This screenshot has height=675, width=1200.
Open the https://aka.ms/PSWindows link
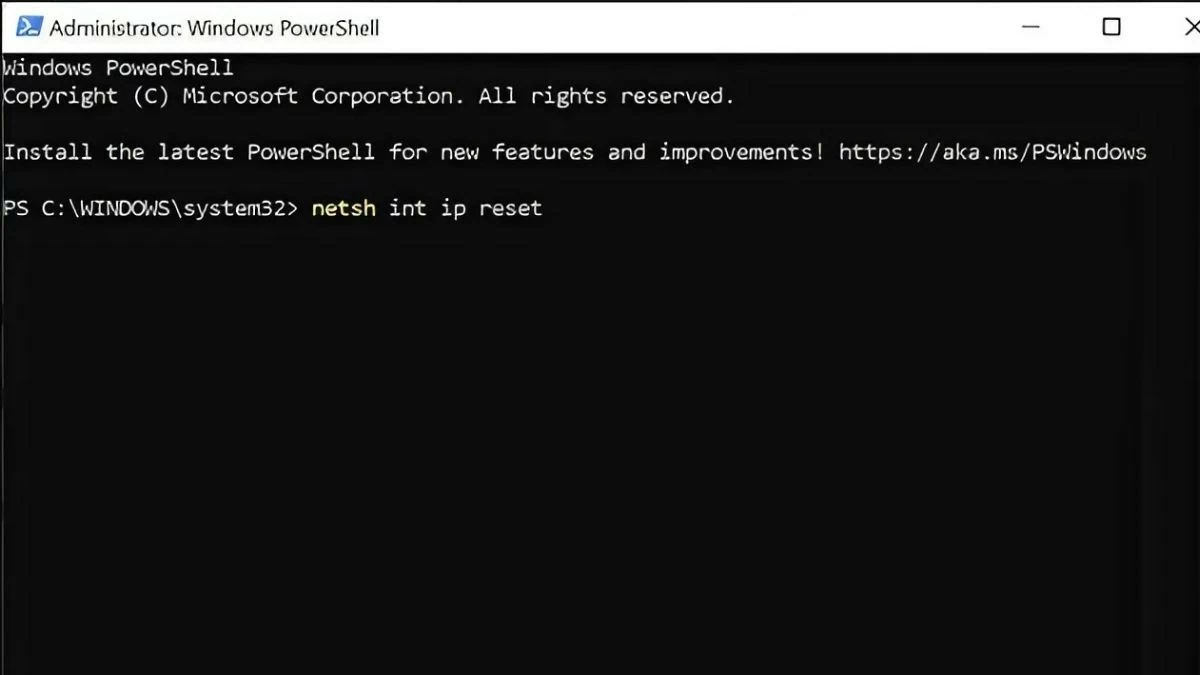(x=992, y=152)
